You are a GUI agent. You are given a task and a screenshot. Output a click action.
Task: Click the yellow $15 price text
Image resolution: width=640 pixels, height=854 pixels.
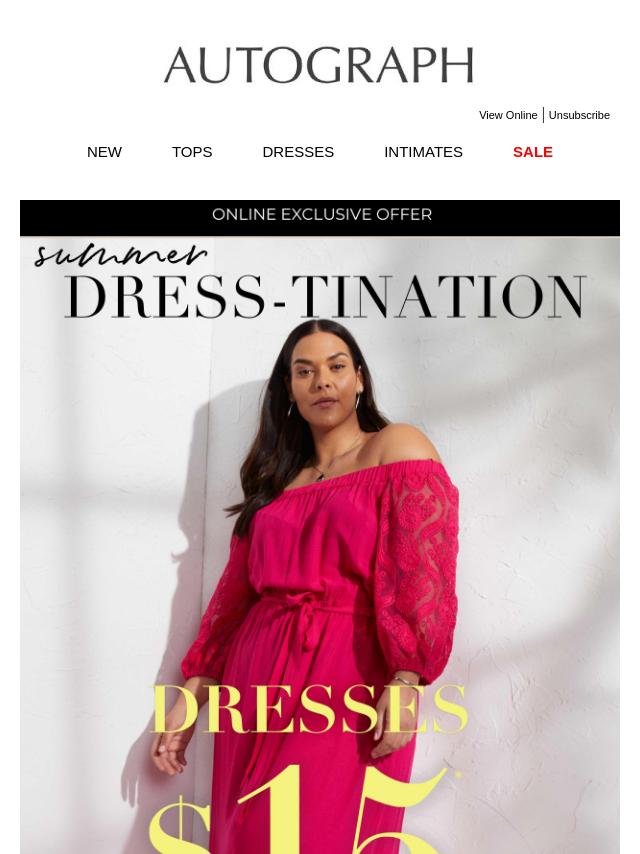[305, 810]
